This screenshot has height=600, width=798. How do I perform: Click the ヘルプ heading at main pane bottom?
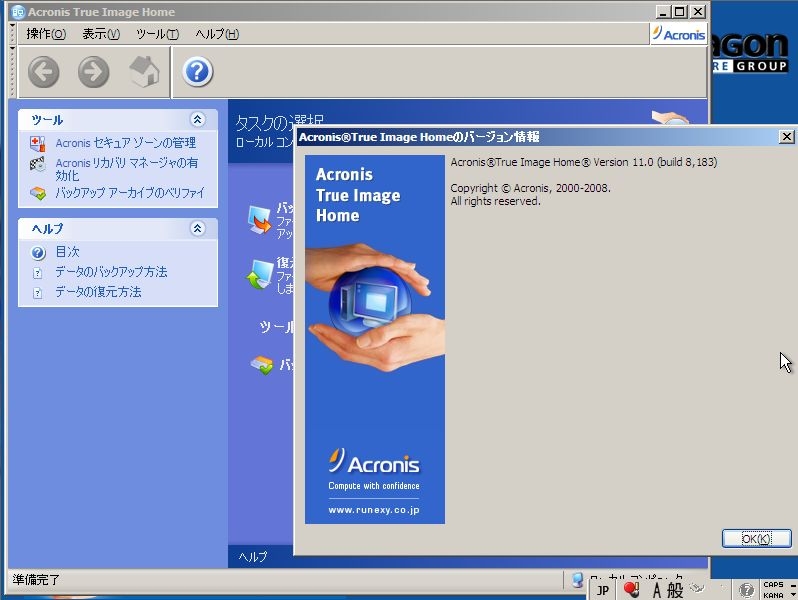click(x=252, y=557)
